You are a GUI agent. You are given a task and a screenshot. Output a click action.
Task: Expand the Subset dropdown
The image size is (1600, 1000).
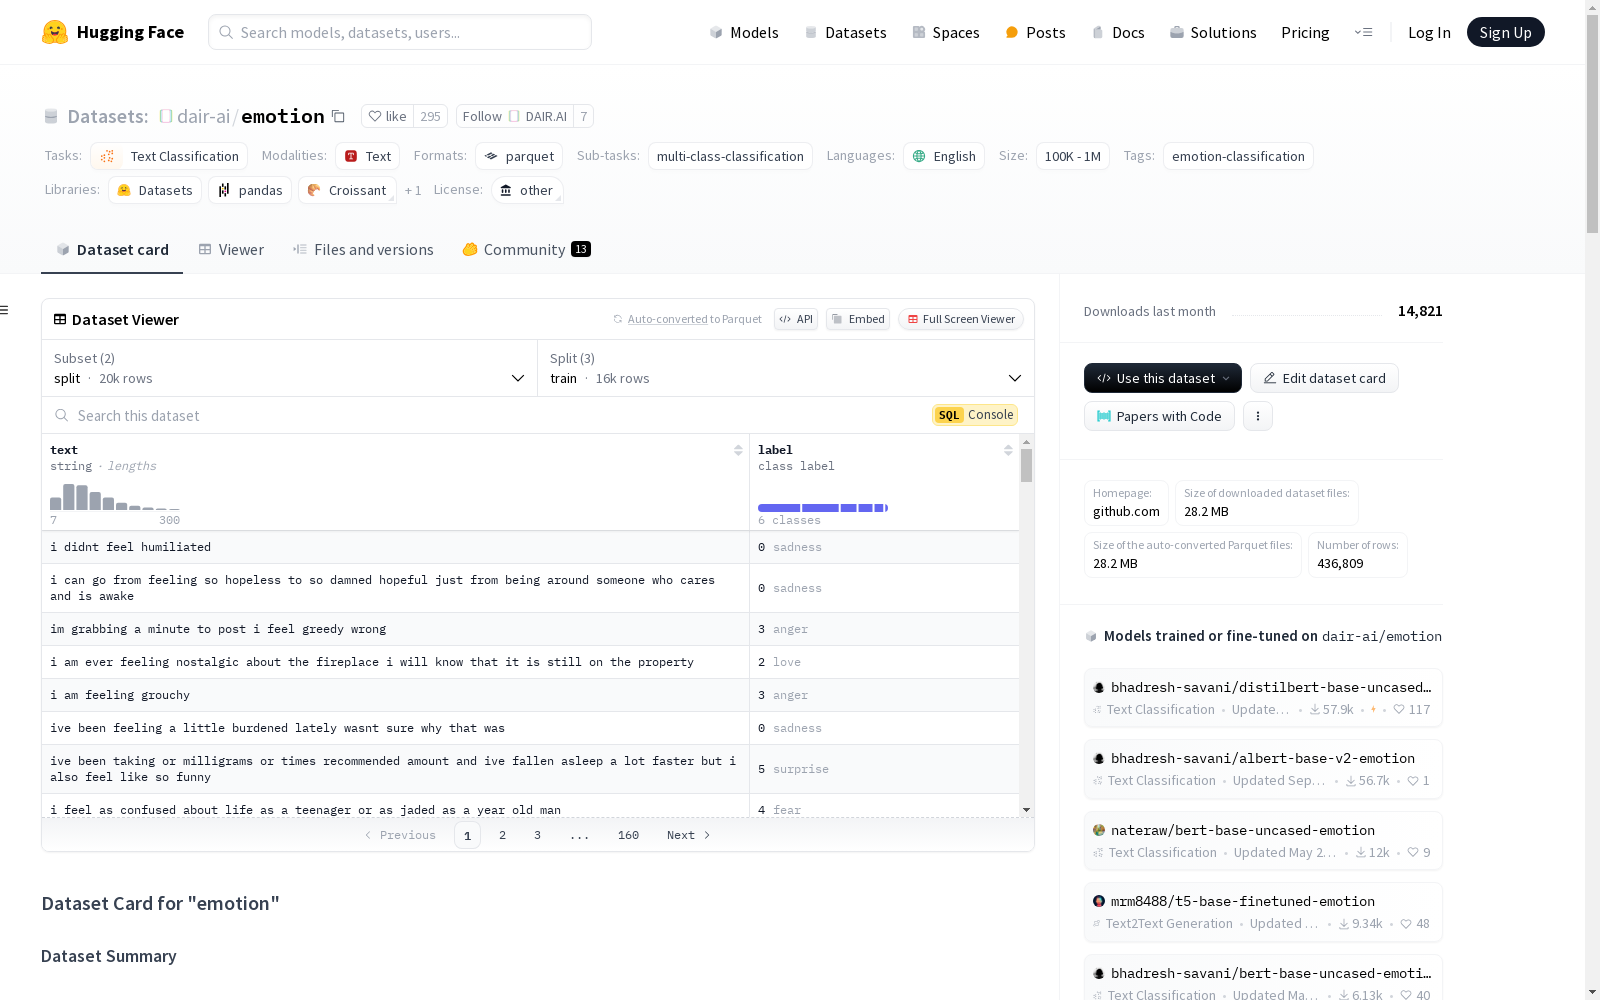[x=290, y=368]
